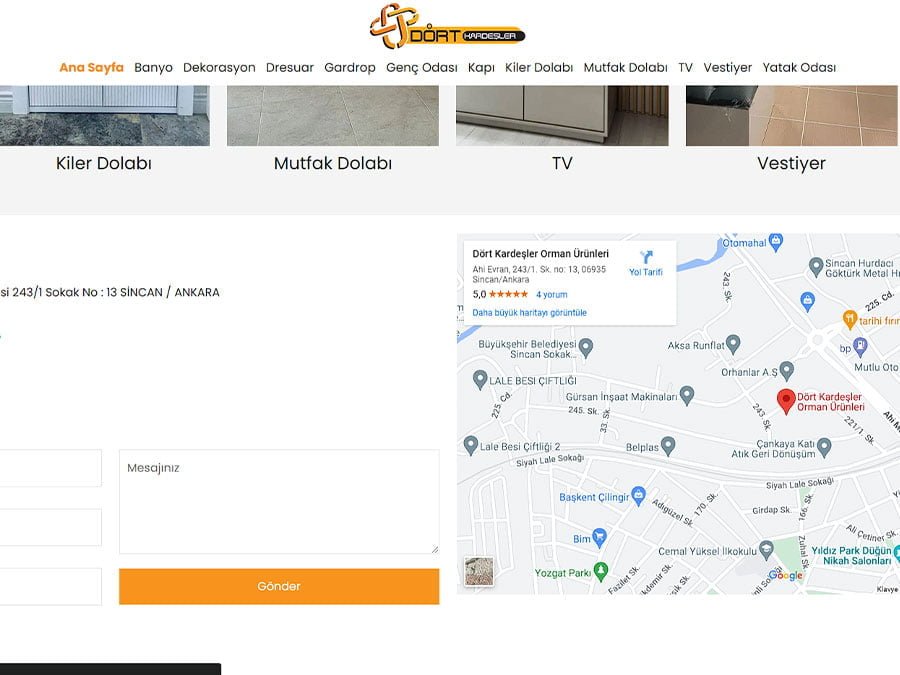Click the Yol Tarifi directions icon
Screen dimensions: 900x675
pos(645,258)
